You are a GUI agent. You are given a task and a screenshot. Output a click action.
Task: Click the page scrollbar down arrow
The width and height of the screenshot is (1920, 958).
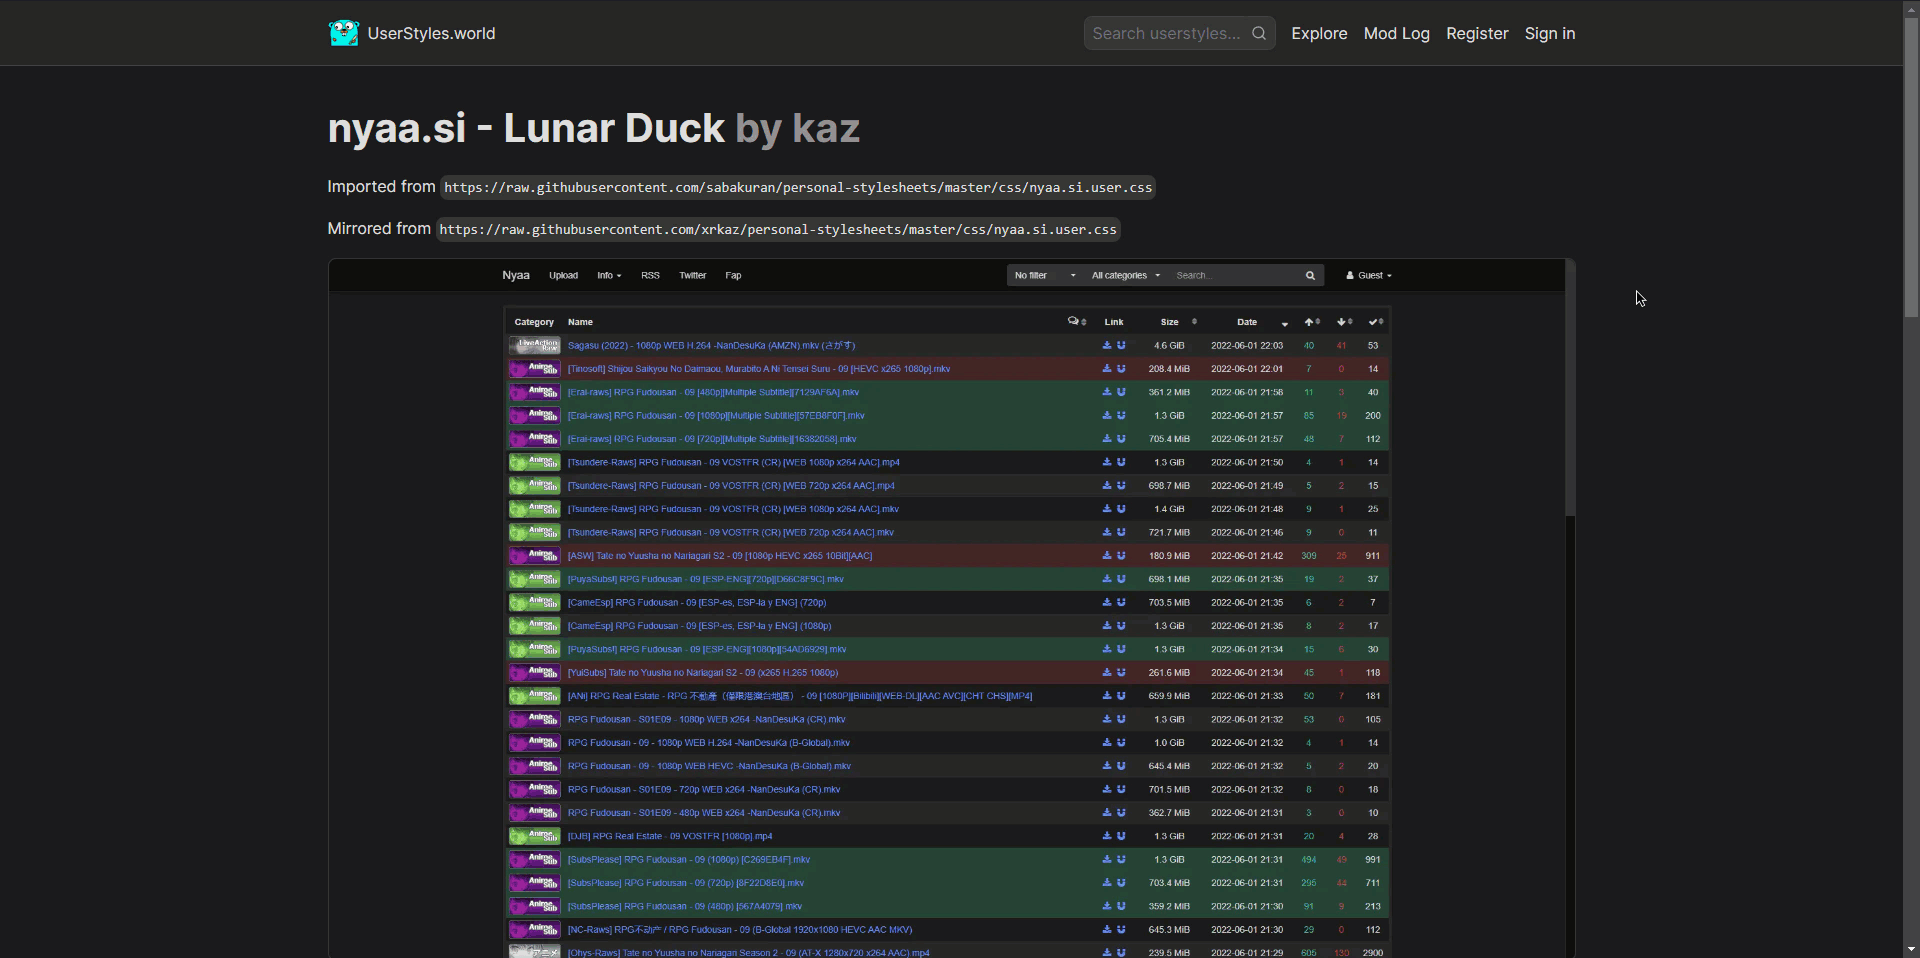1911,949
